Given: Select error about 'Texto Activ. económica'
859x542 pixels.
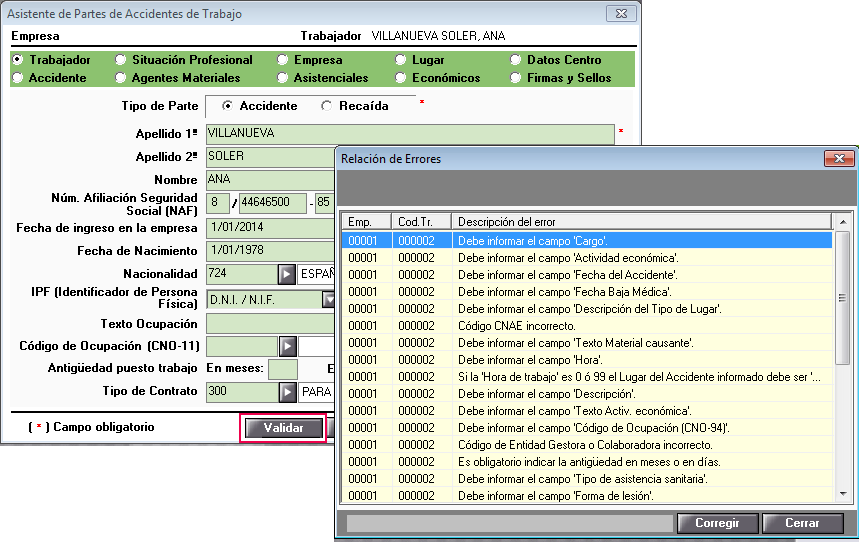Looking at the screenshot, I should click(587, 410).
